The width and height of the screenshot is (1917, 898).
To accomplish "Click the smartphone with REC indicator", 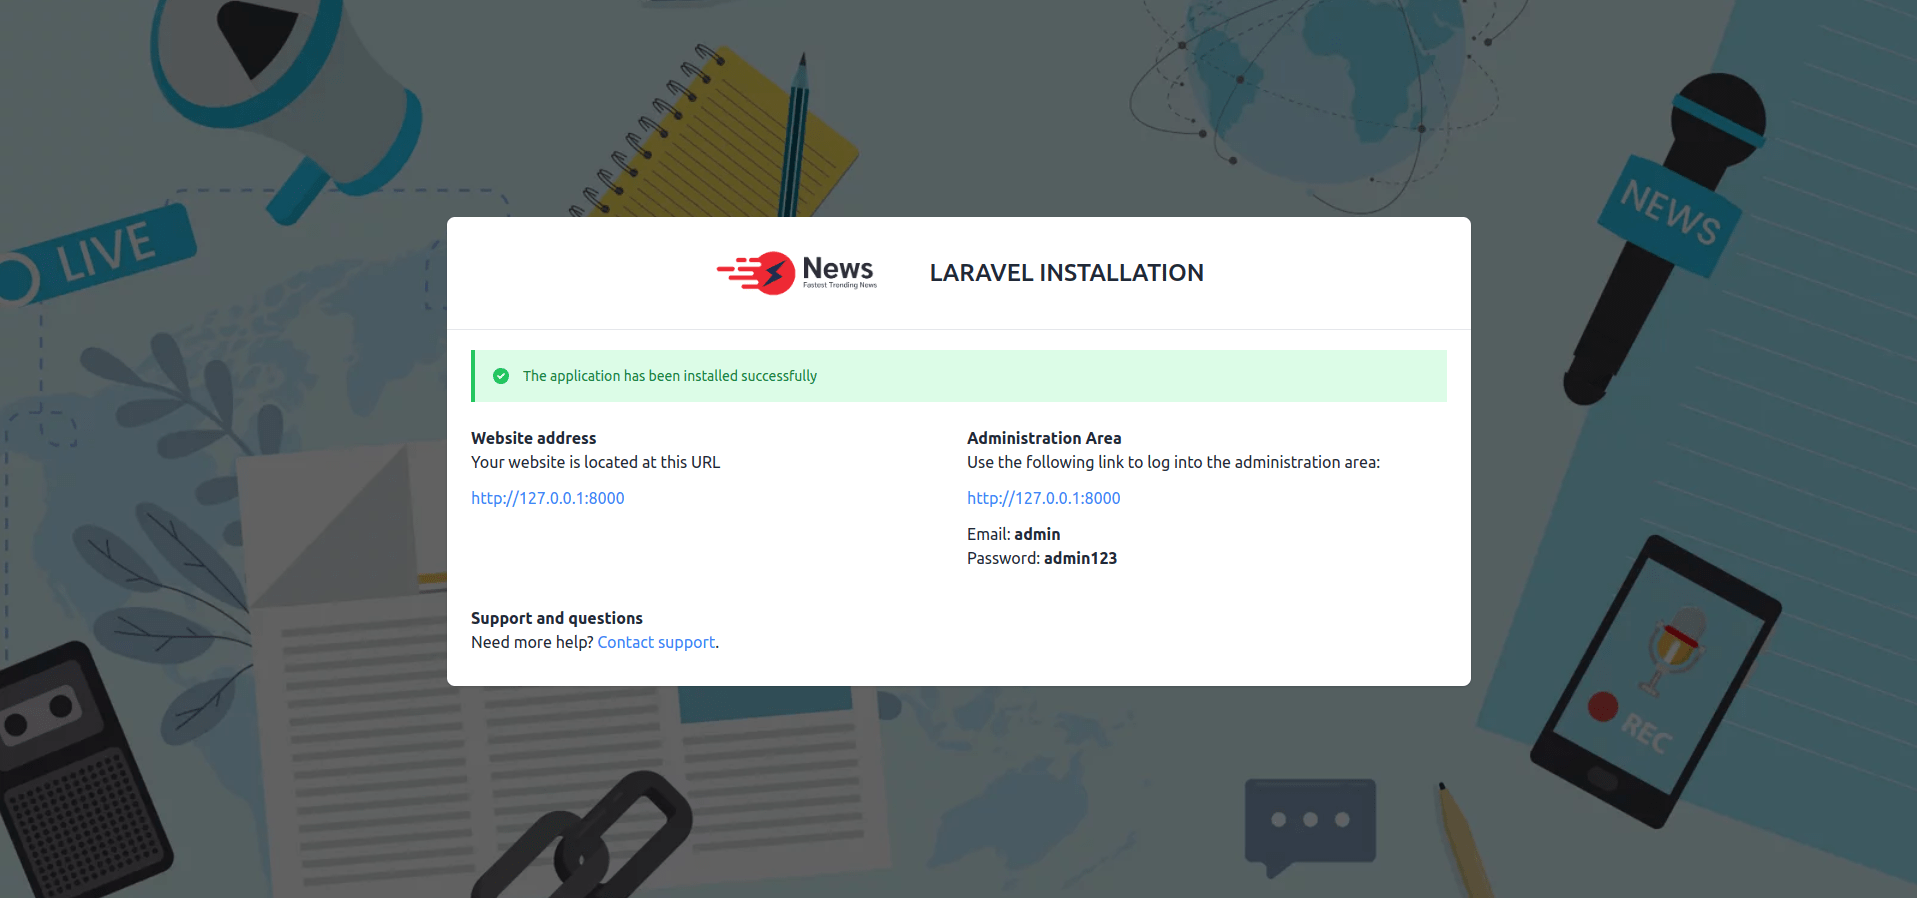I will (1655, 680).
